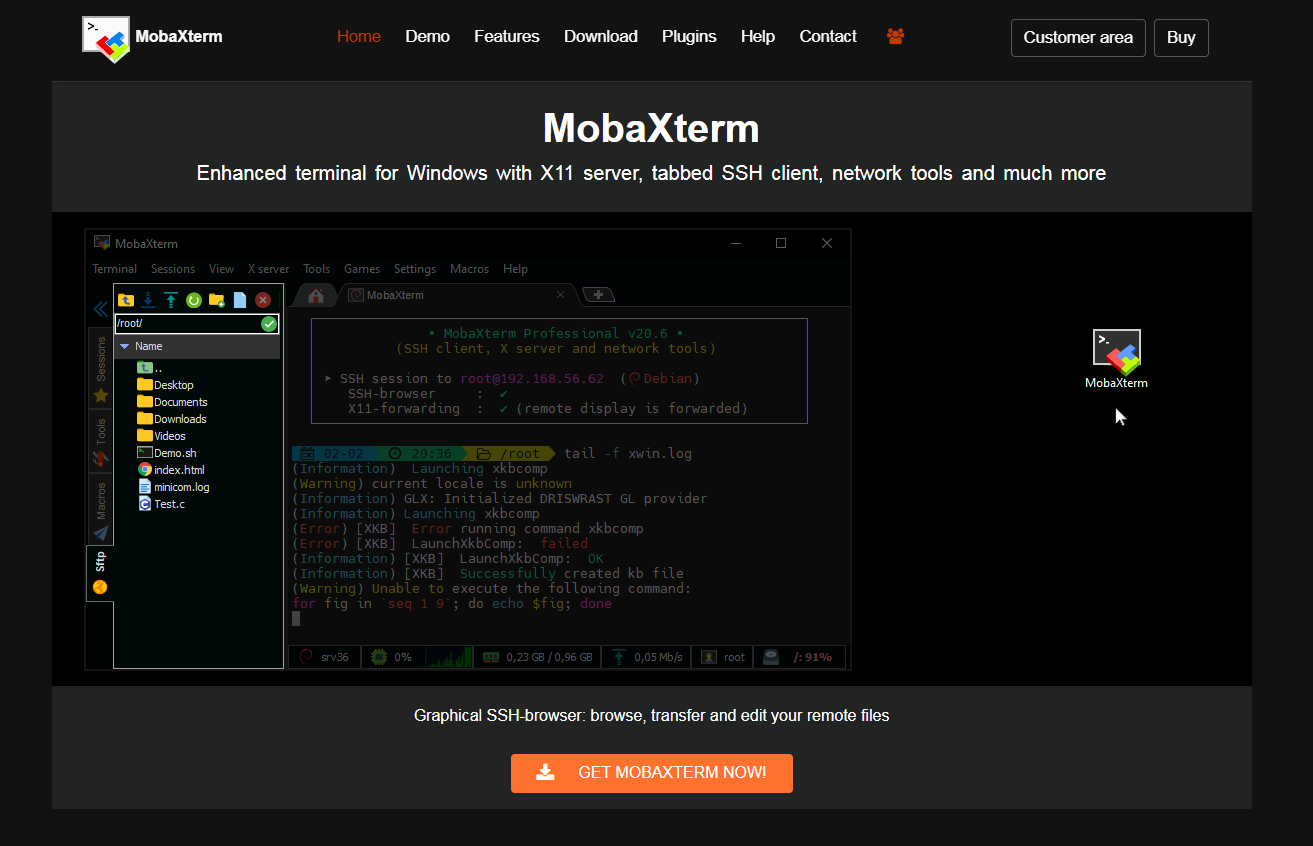The height and width of the screenshot is (846, 1313).
Task: Click the RAM memory icon in status bar
Action: click(491, 657)
